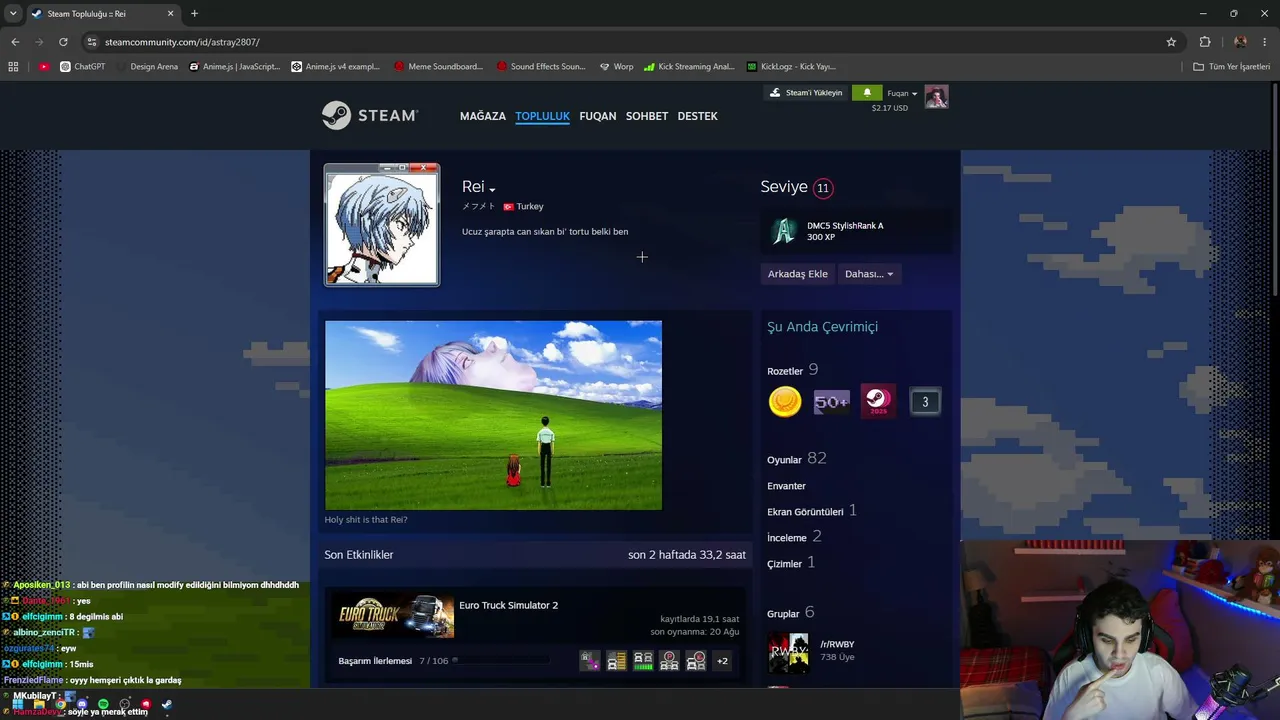Click the Steam logo in the header

click(x=369, y=115)
